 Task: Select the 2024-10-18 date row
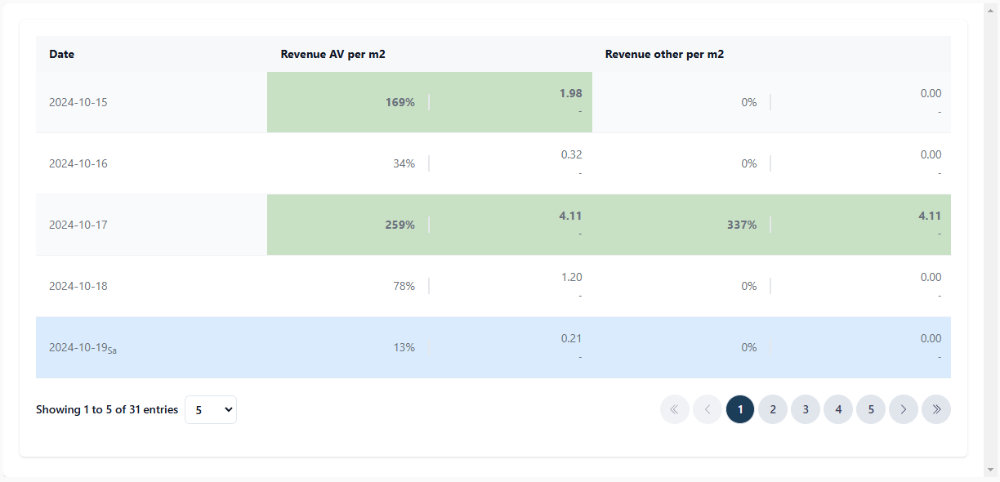point(78,286)
